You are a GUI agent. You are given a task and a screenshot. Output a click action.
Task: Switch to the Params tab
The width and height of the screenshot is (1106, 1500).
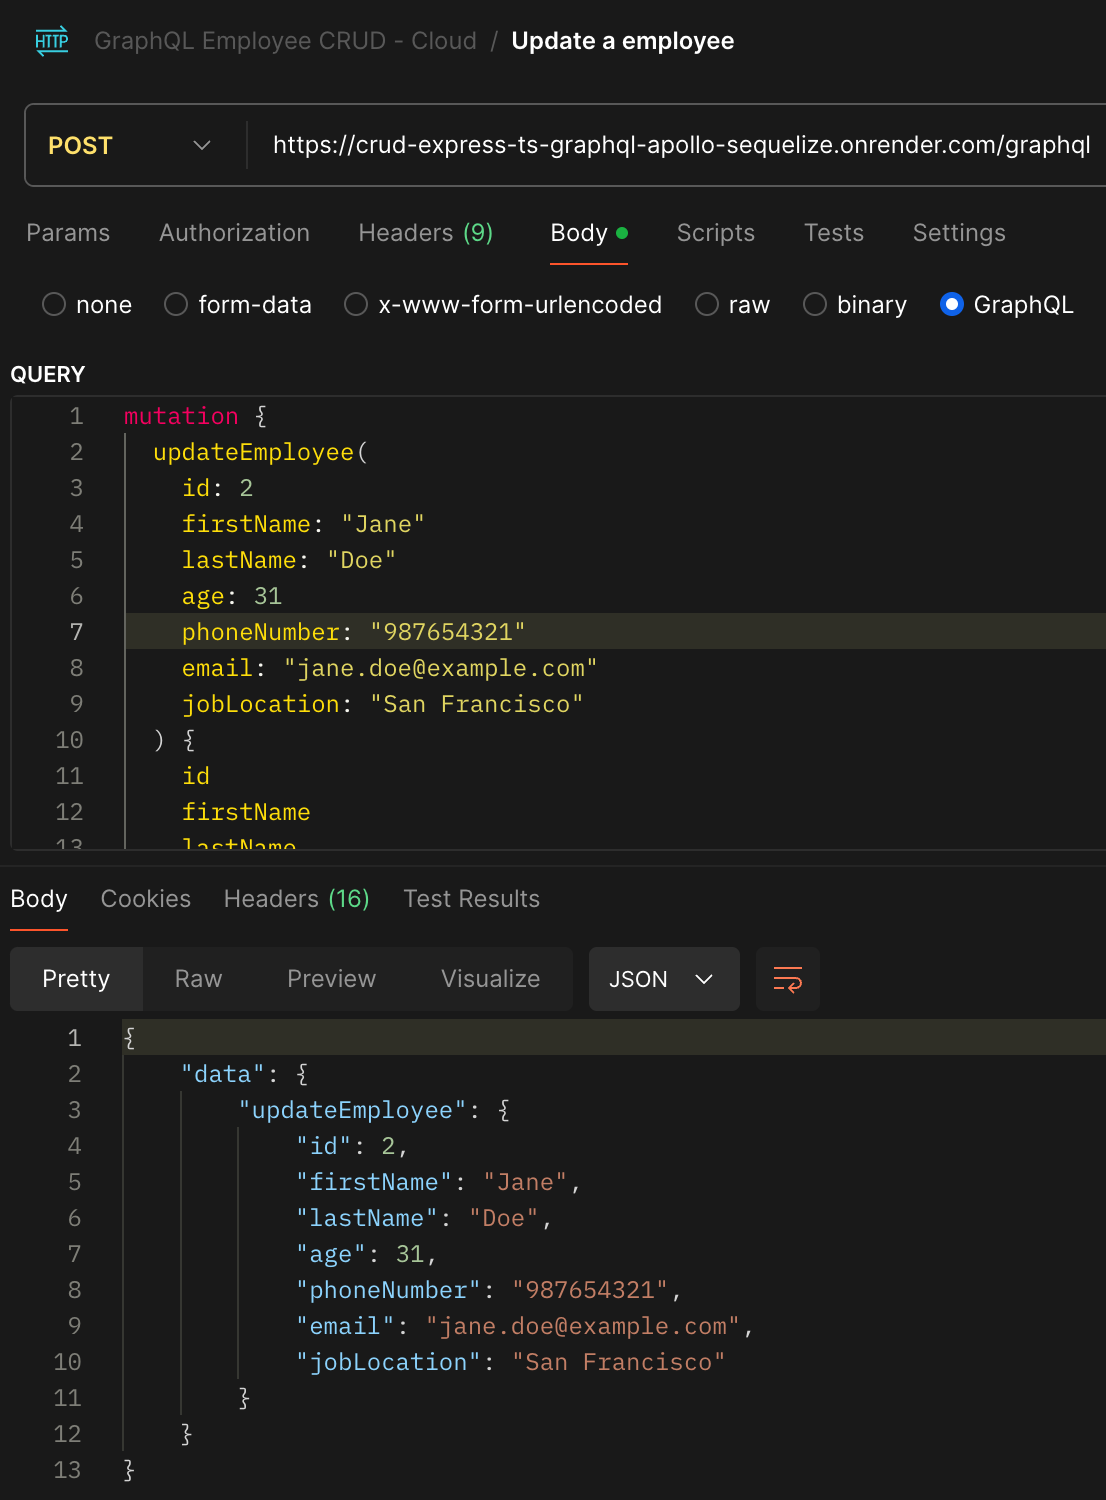pos(68,233)
